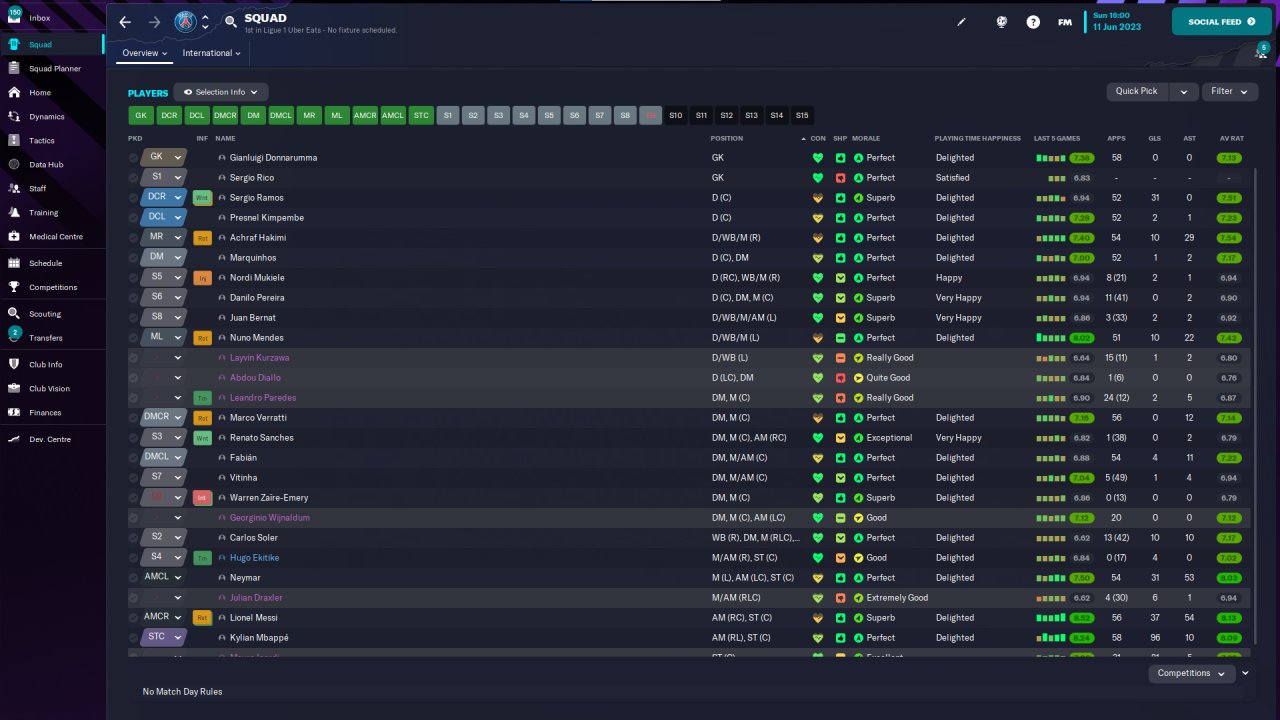Toggle the pick circle for Vitinha
This screenshot has width=1280, height=720.
pyautogui.click(x=133, y=478)
